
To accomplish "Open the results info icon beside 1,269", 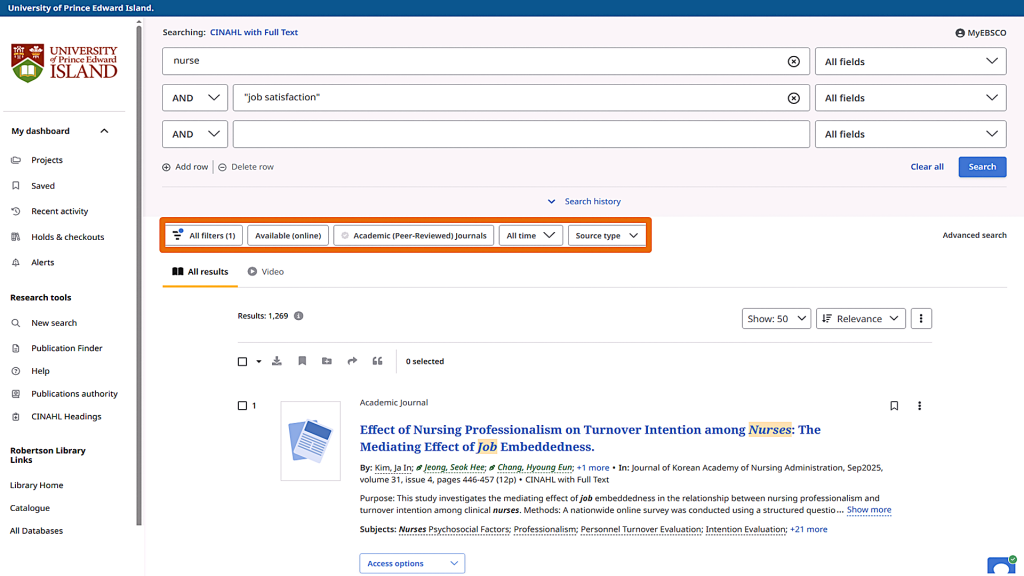I will click(x=298, y=316).
